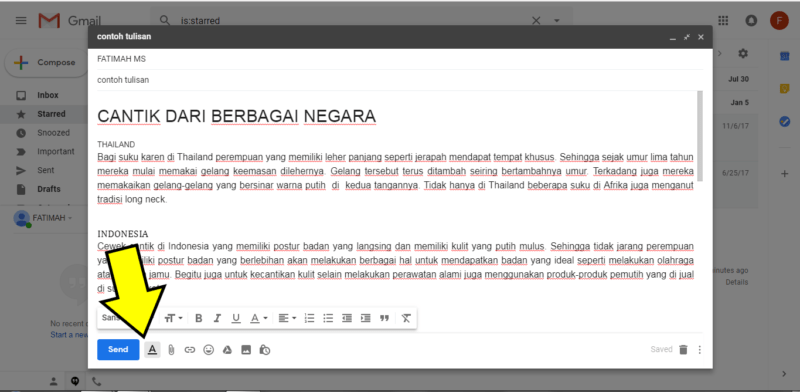Screen dimensions: 800x392
Task: Send the composed email
Action: 118,350
